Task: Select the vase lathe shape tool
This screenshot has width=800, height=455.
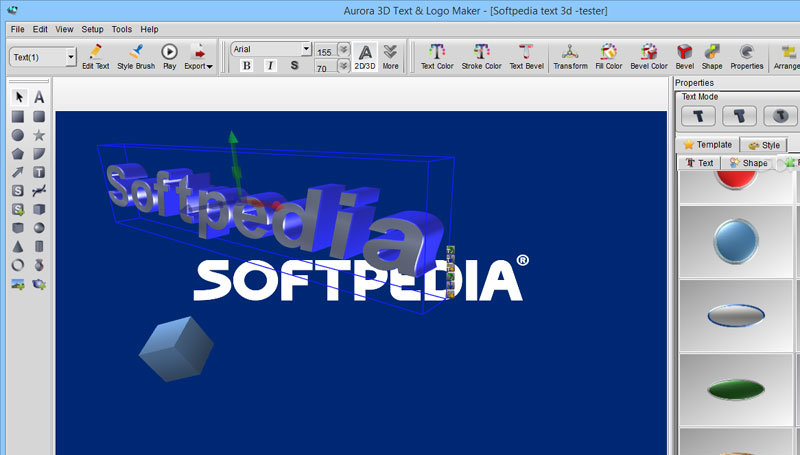Action: (x=39, y=265)
